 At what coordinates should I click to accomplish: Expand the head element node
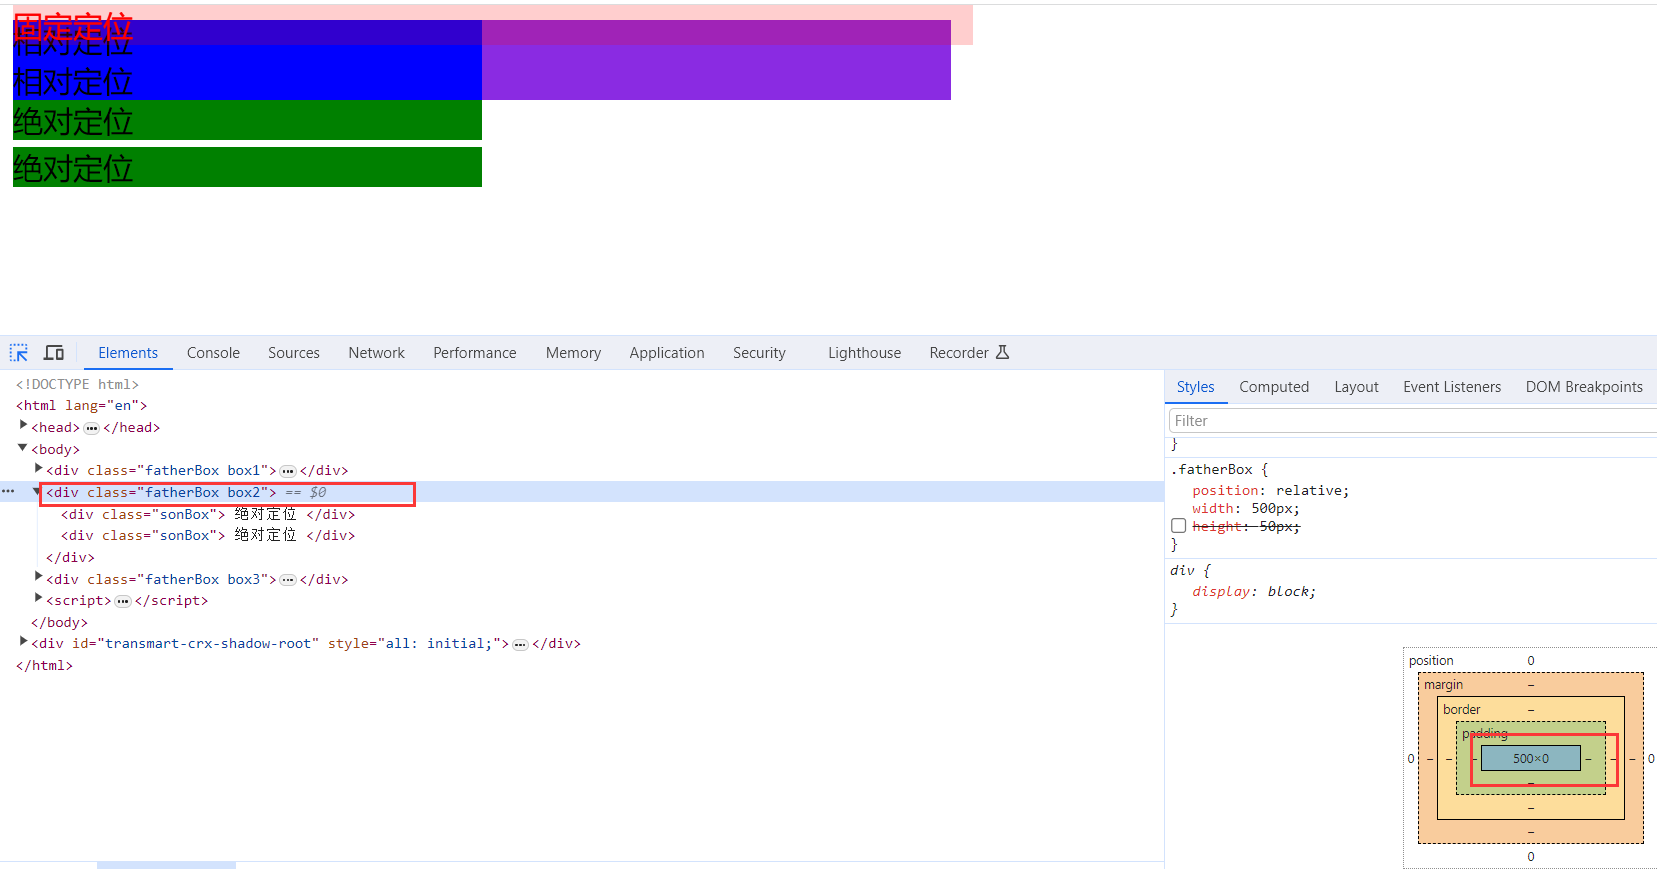(x=23, y=426)
